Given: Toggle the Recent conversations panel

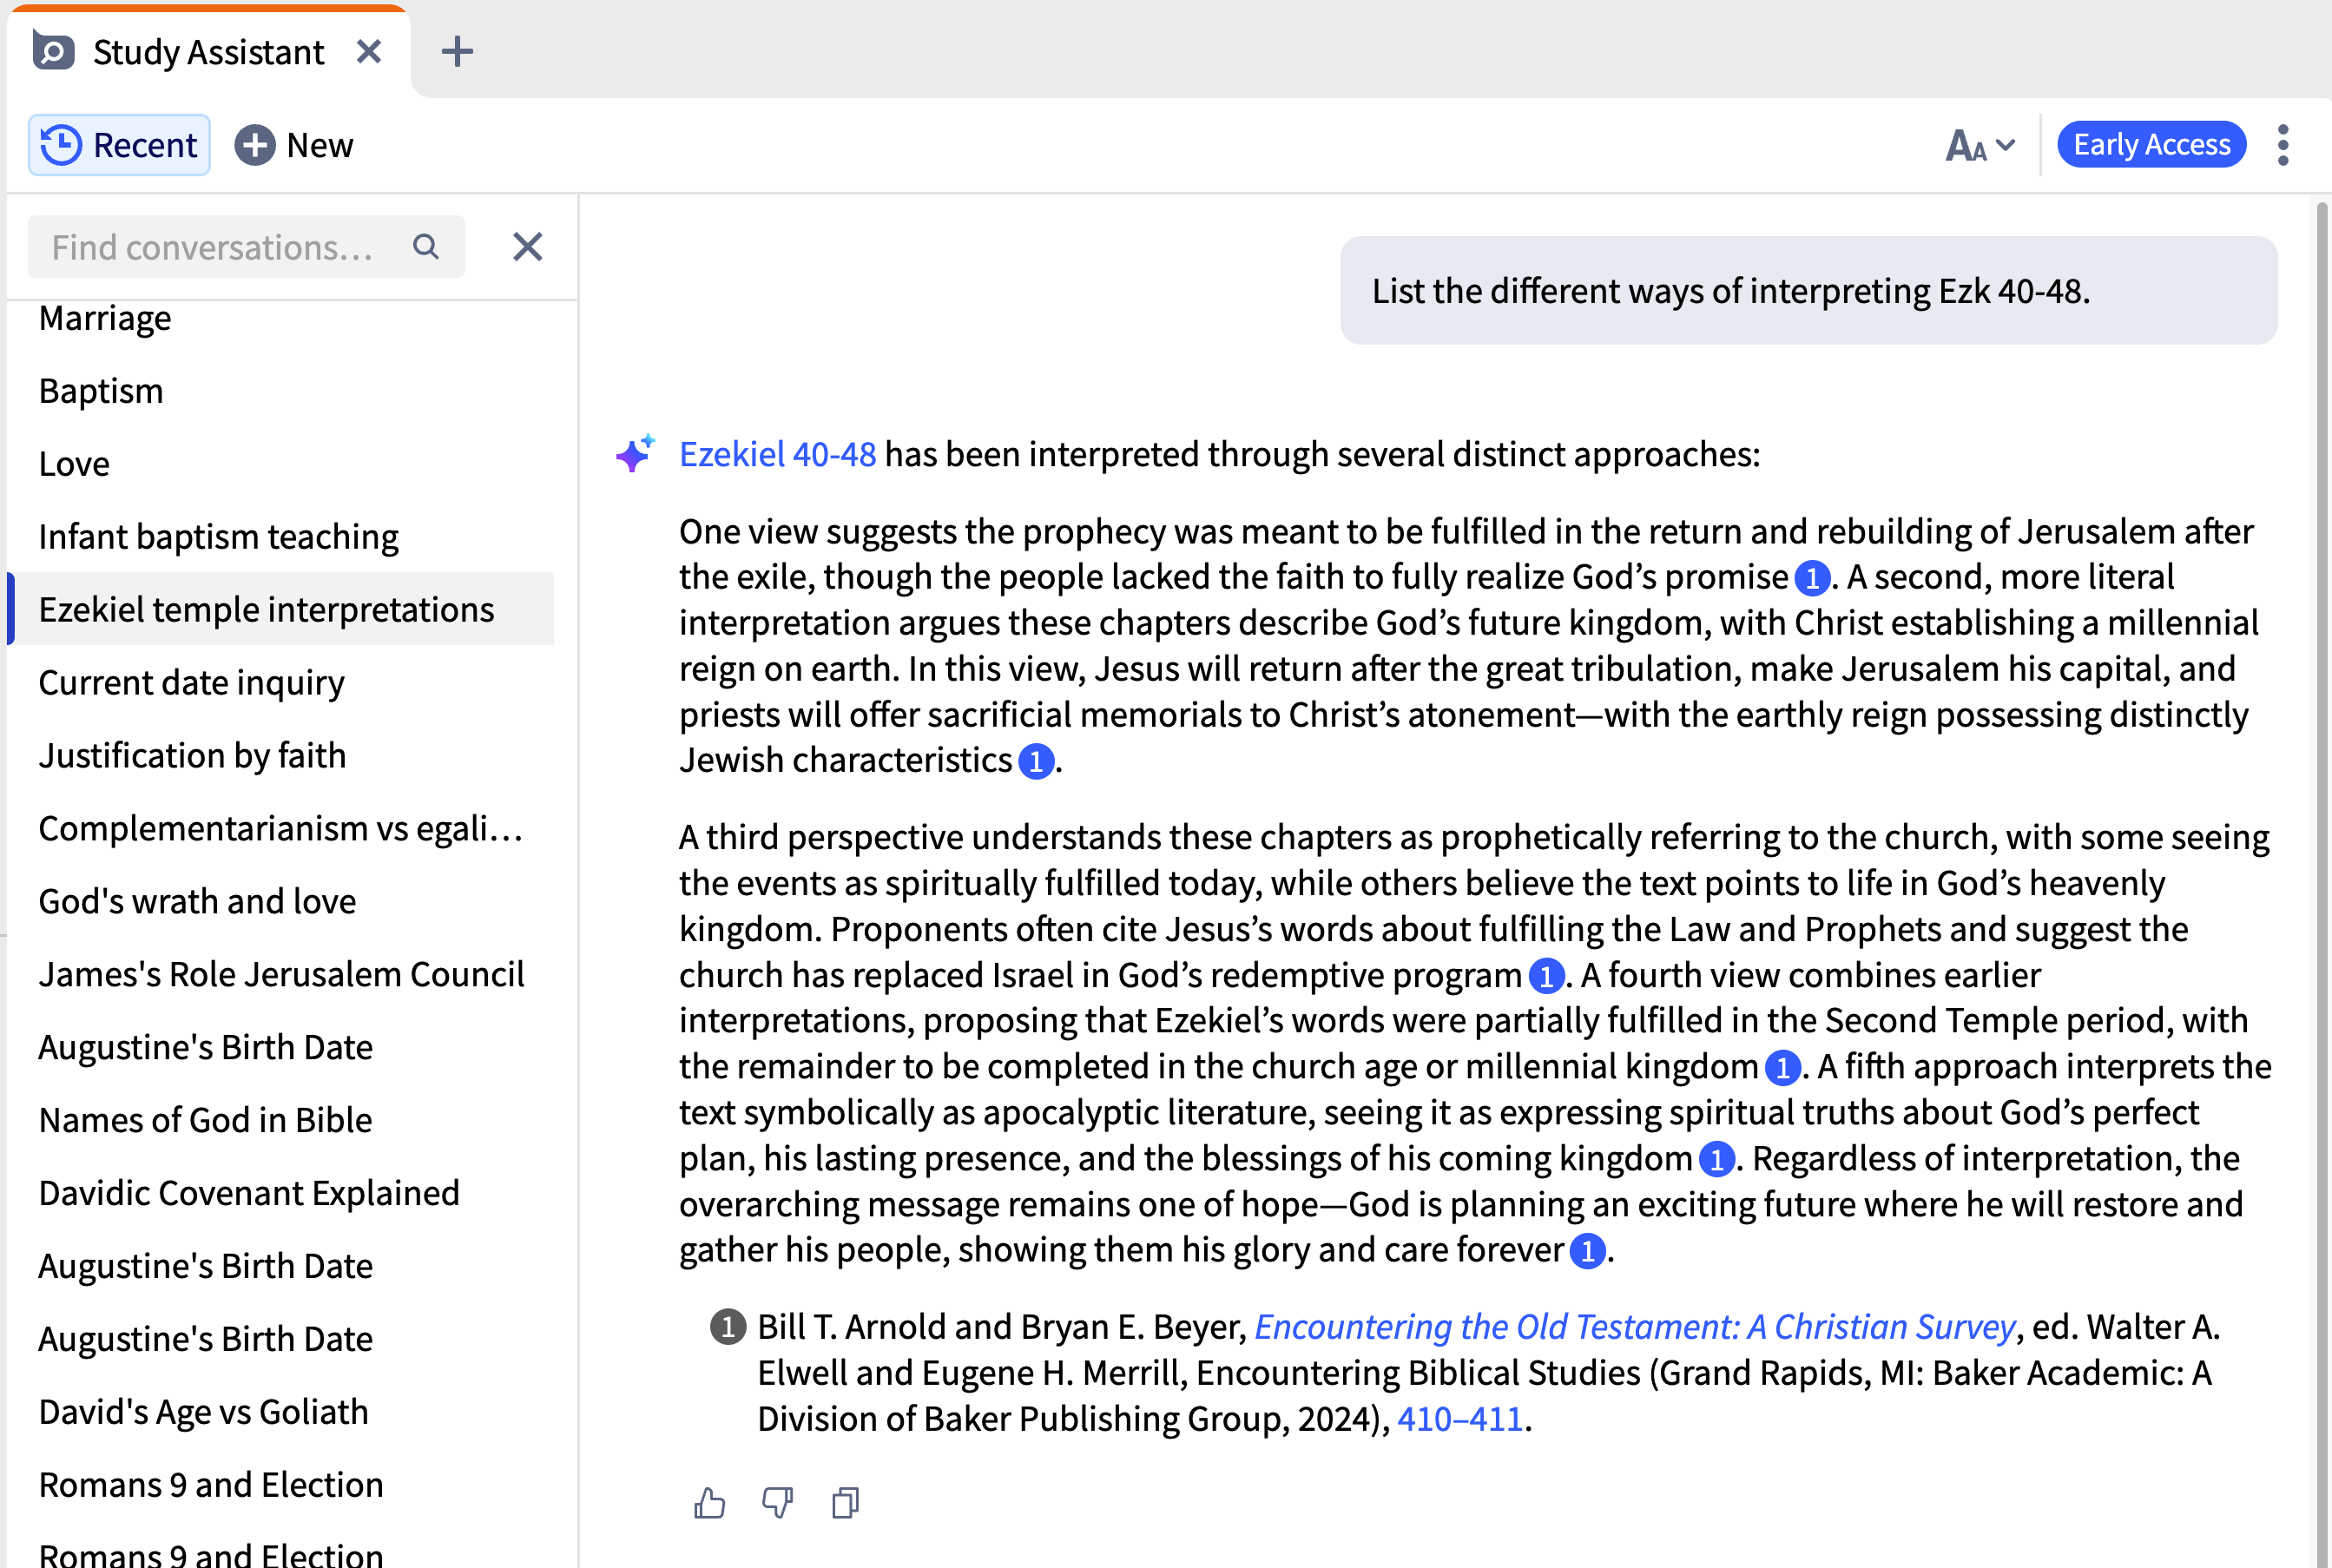Looking at the screenshot, I should pyautogui.click(x=119, y=145).
